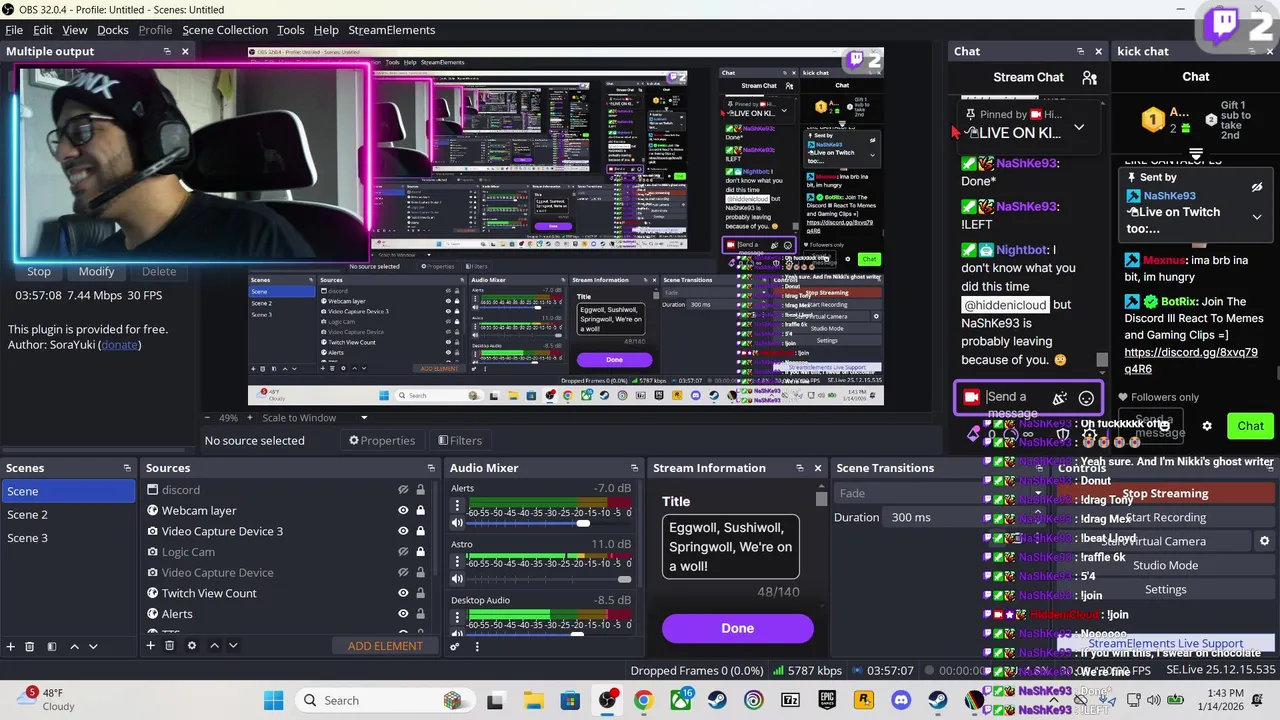Viewport: 1280px width, 720px height.
Task: Open the Scene Collection menu
Action: point(225,30)
